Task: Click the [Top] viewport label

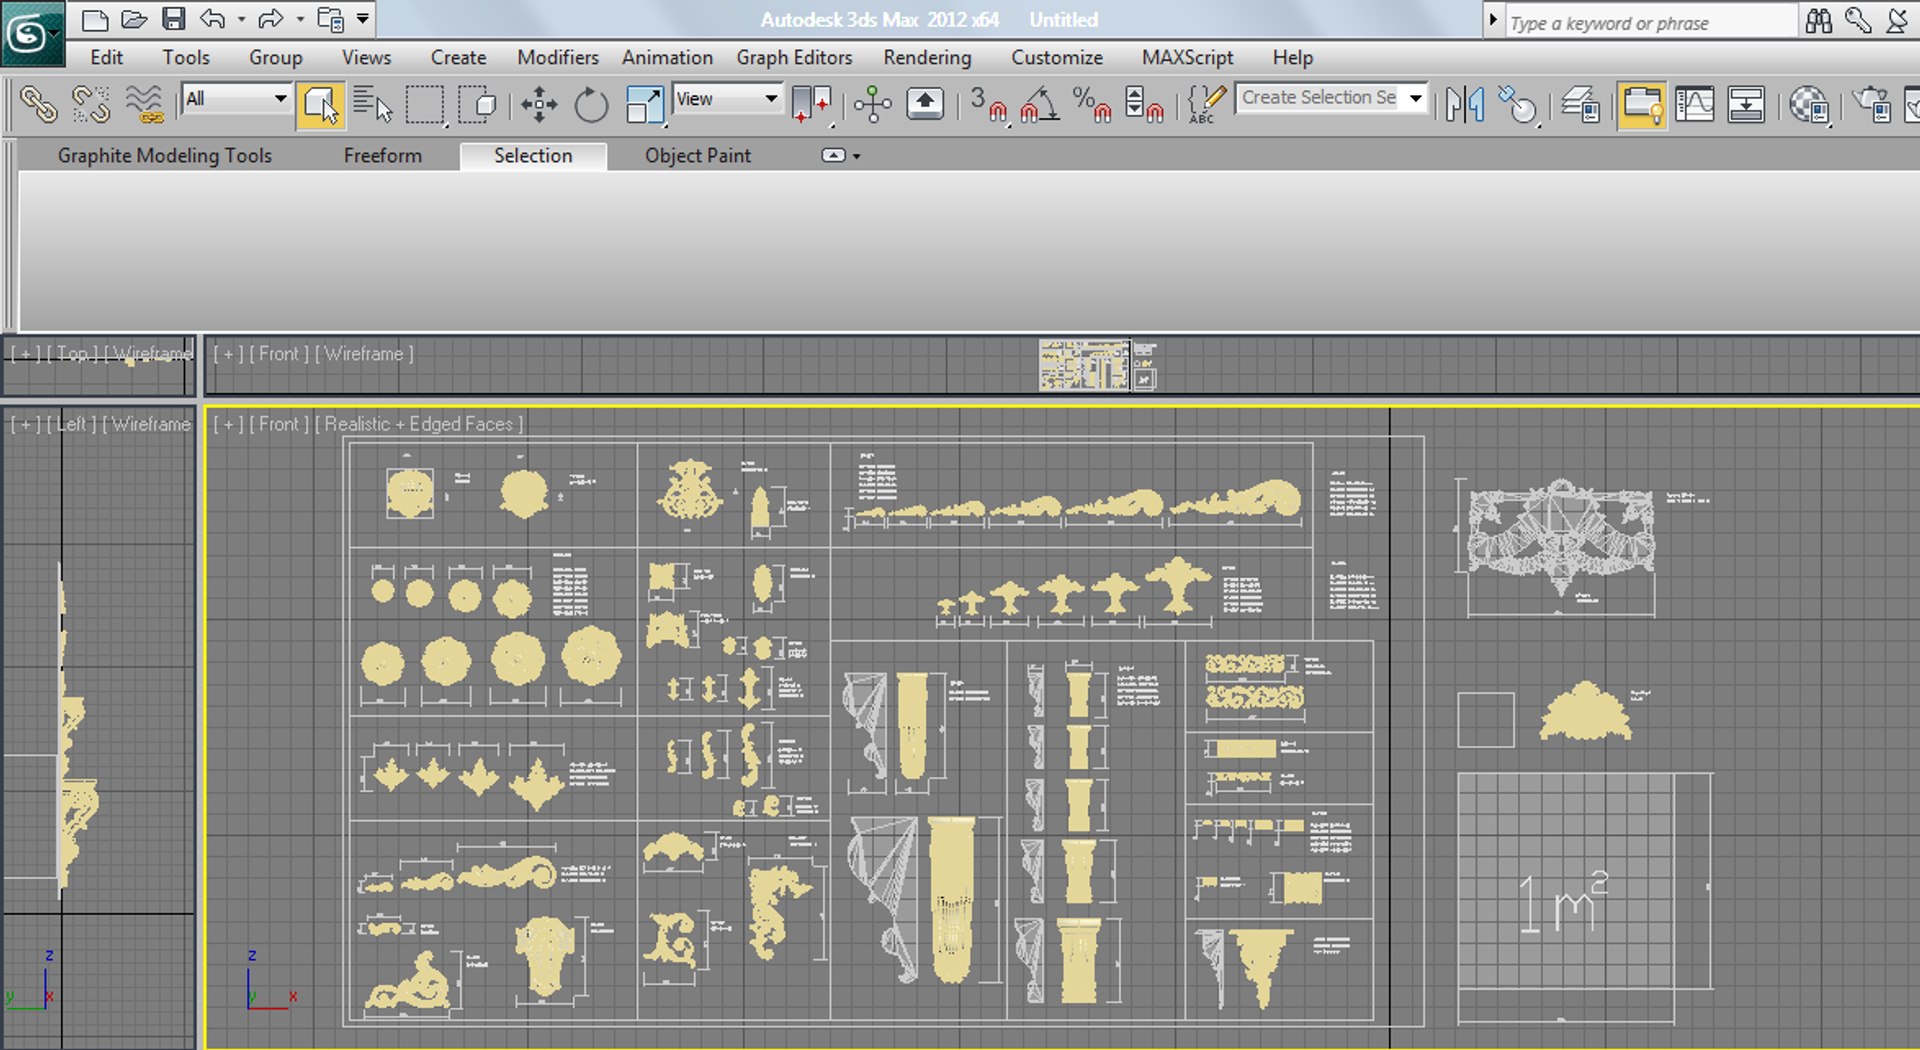Action: [x=72, y=354]
